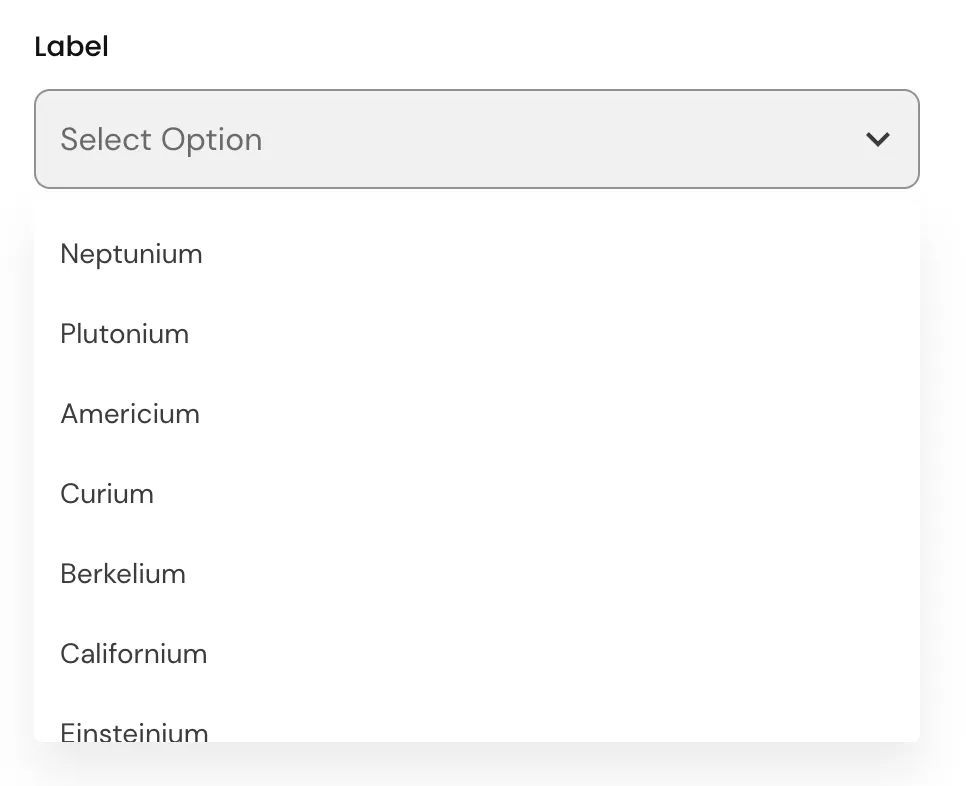Select Californium in the options list
966x786 pixels.
point(134,654)
